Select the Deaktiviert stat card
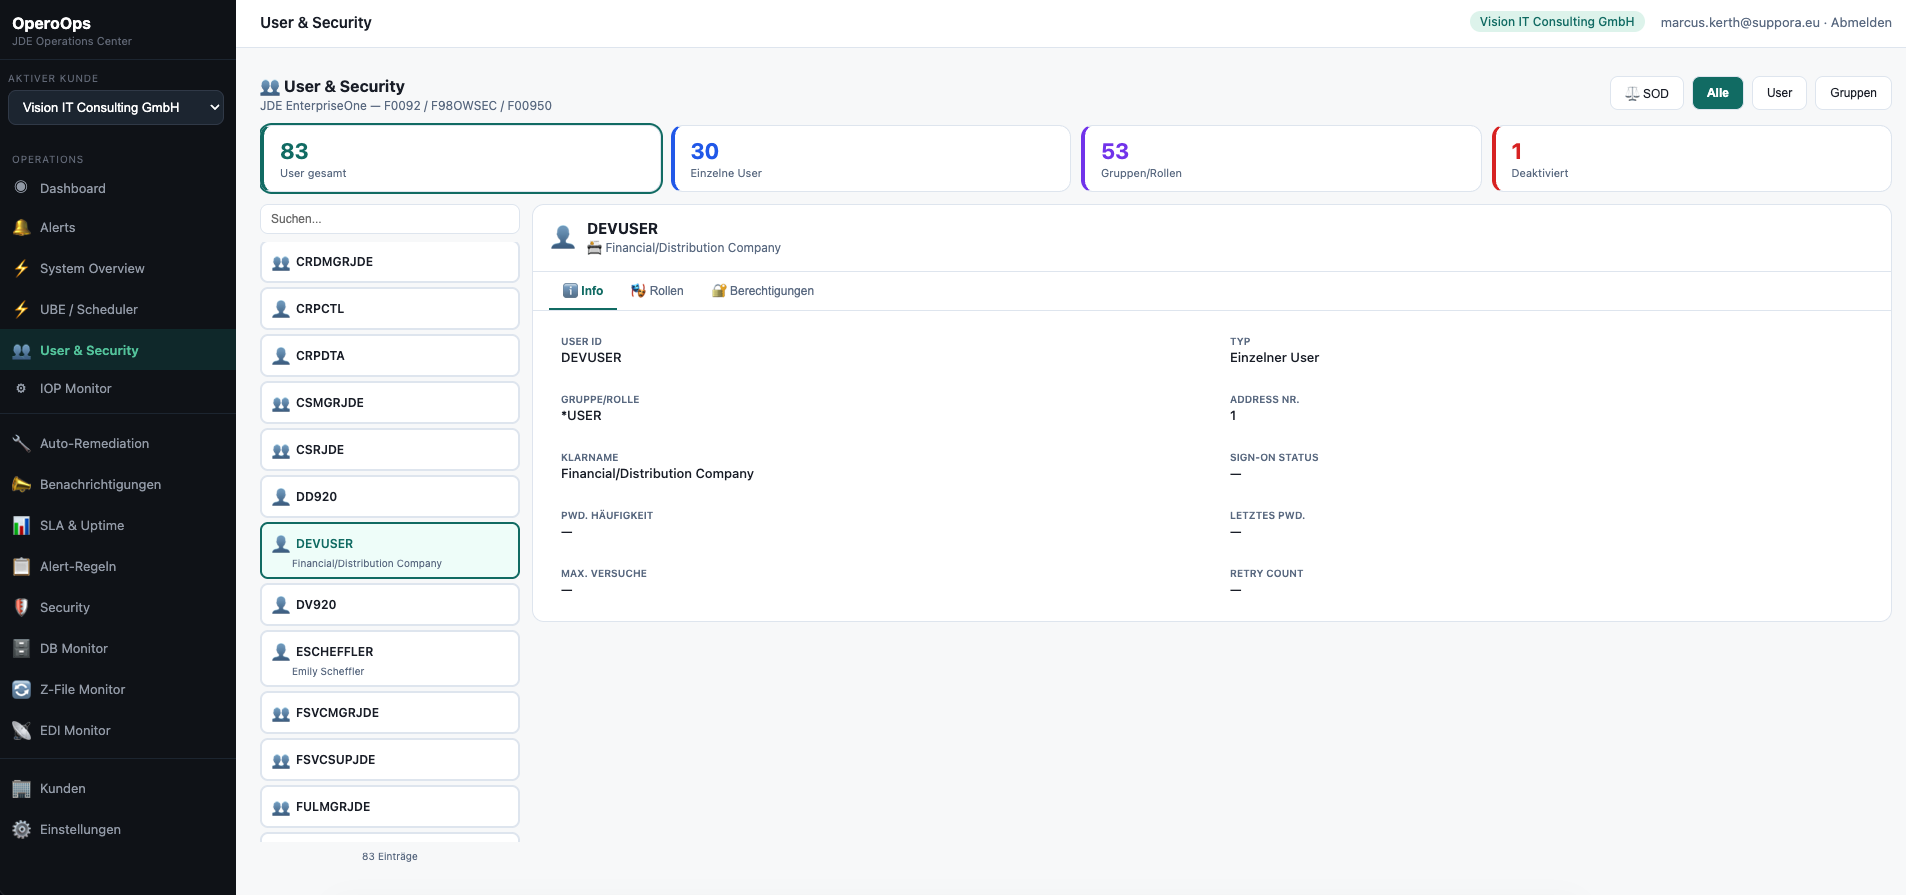 tap(1691, 159)
